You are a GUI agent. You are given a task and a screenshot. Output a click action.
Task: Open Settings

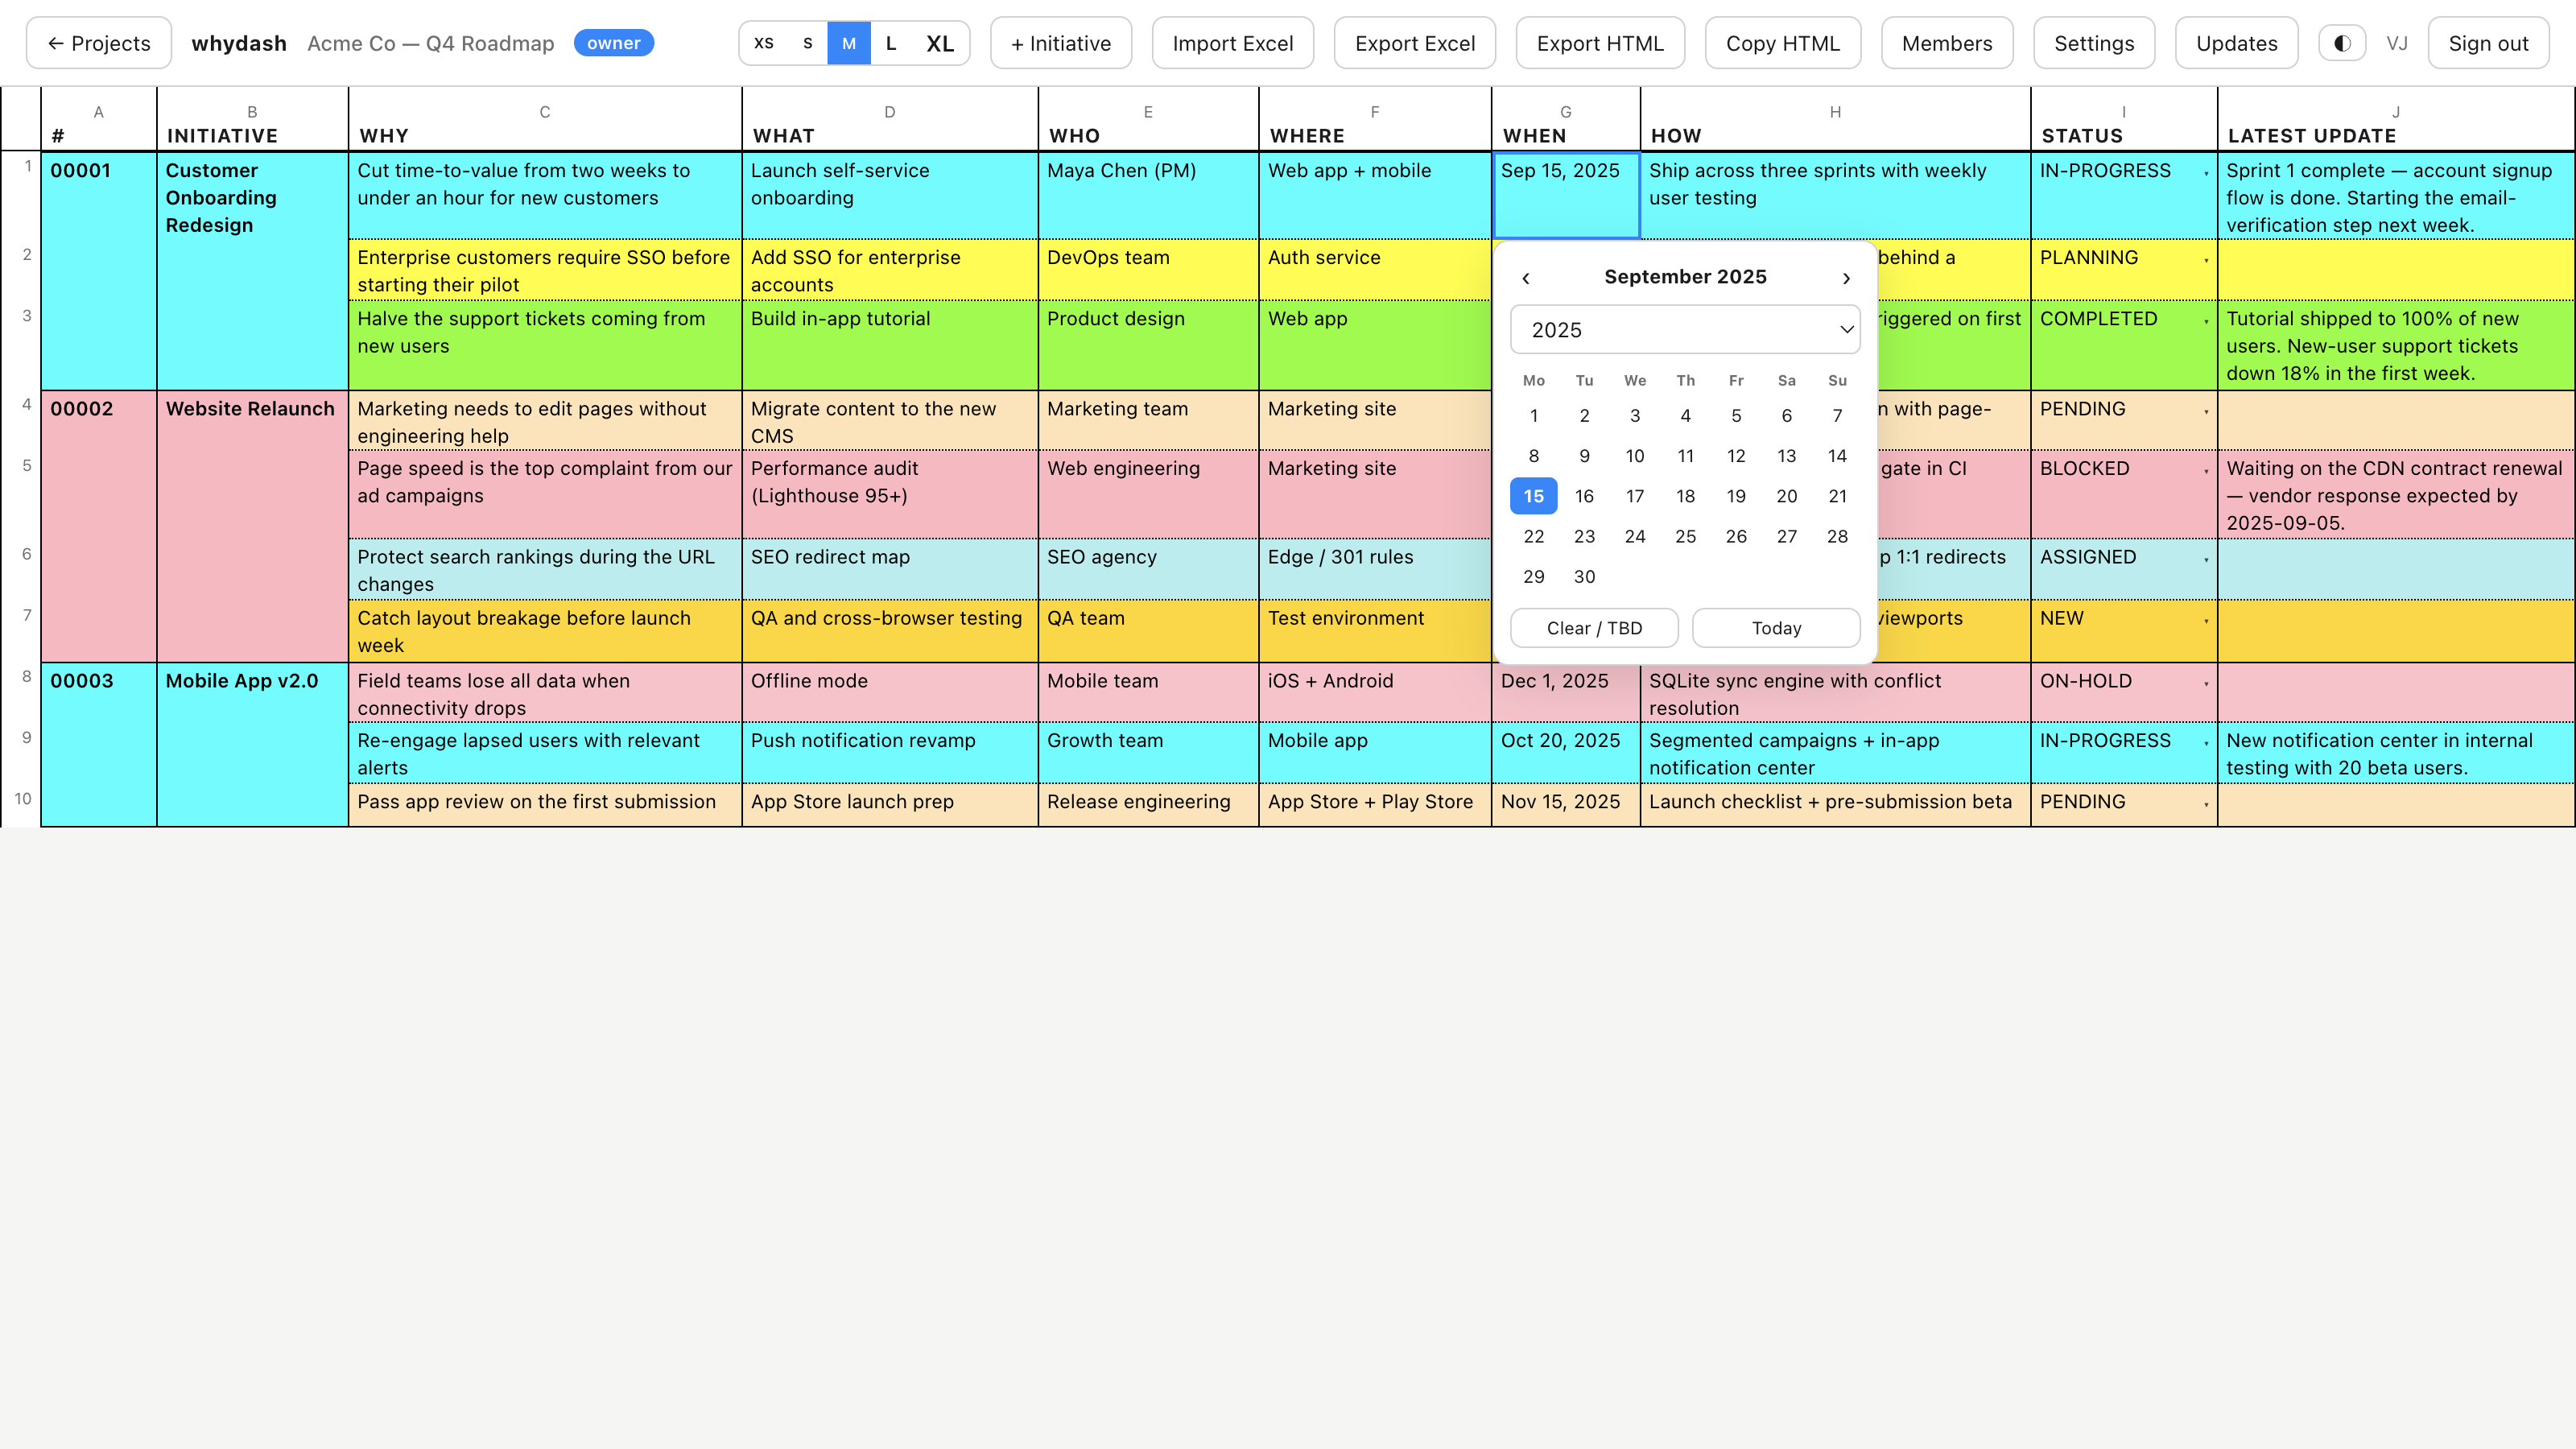[2094, 43]
